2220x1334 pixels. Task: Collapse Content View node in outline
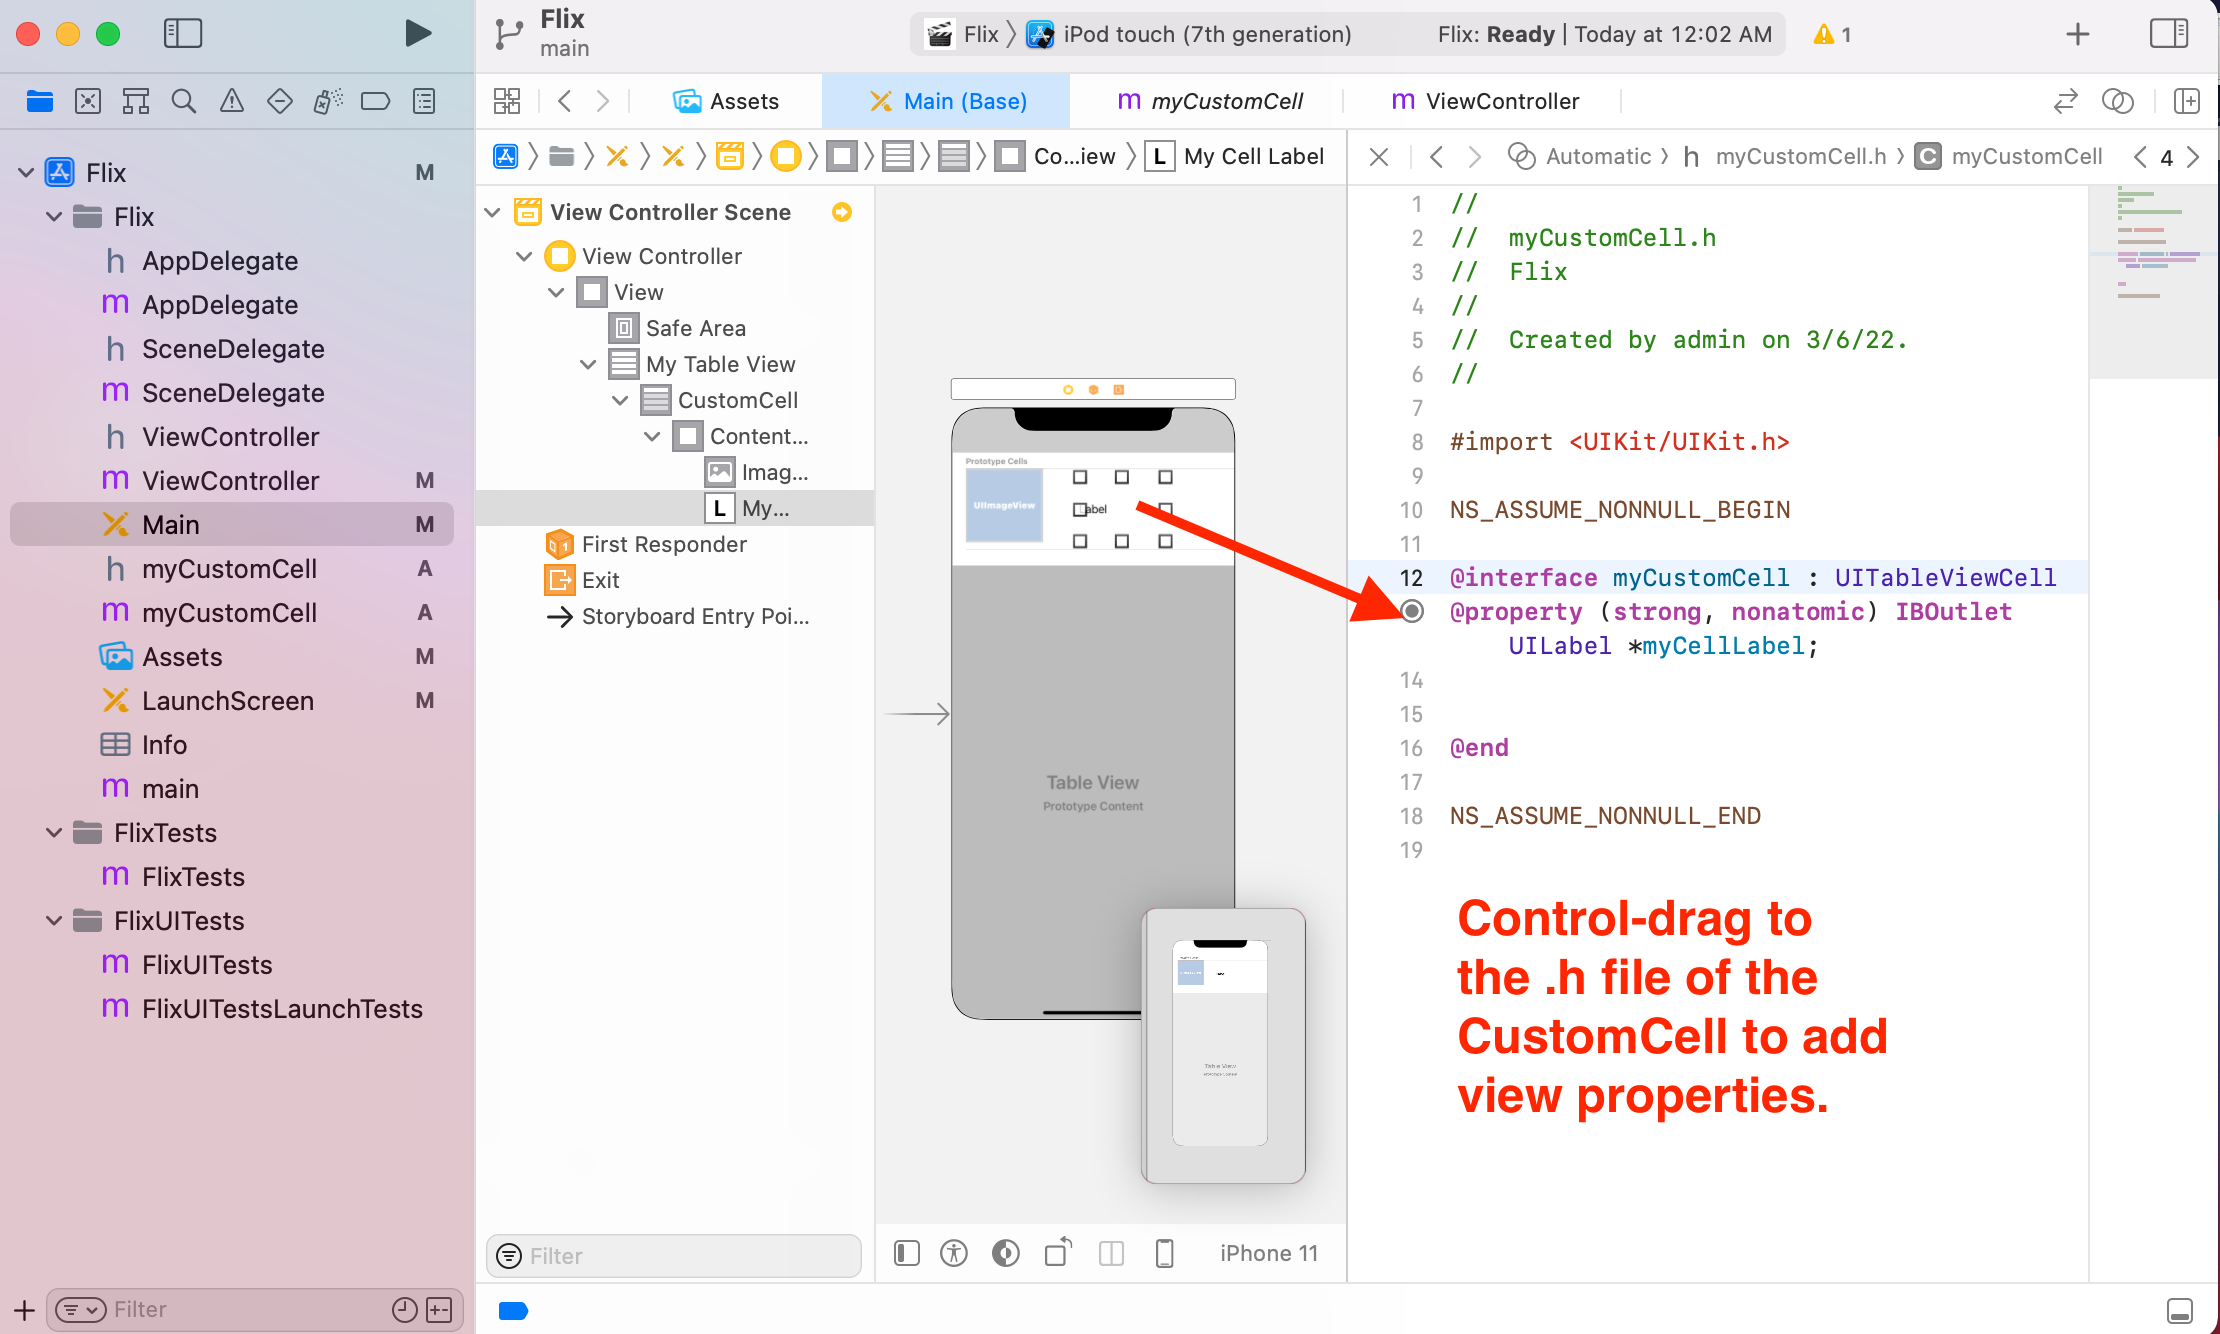coord(652,436)
